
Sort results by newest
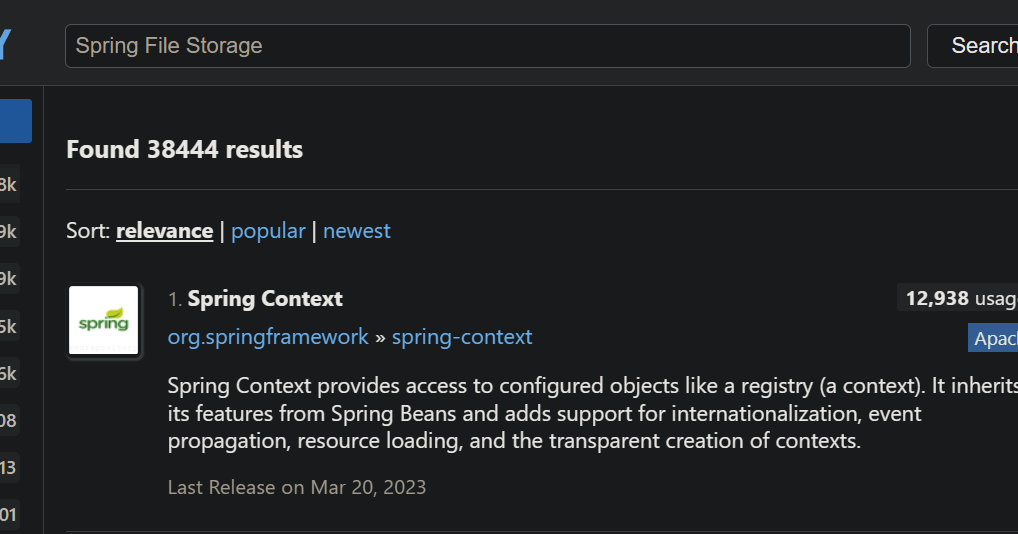pyautogui.click(x=356, y=231)
